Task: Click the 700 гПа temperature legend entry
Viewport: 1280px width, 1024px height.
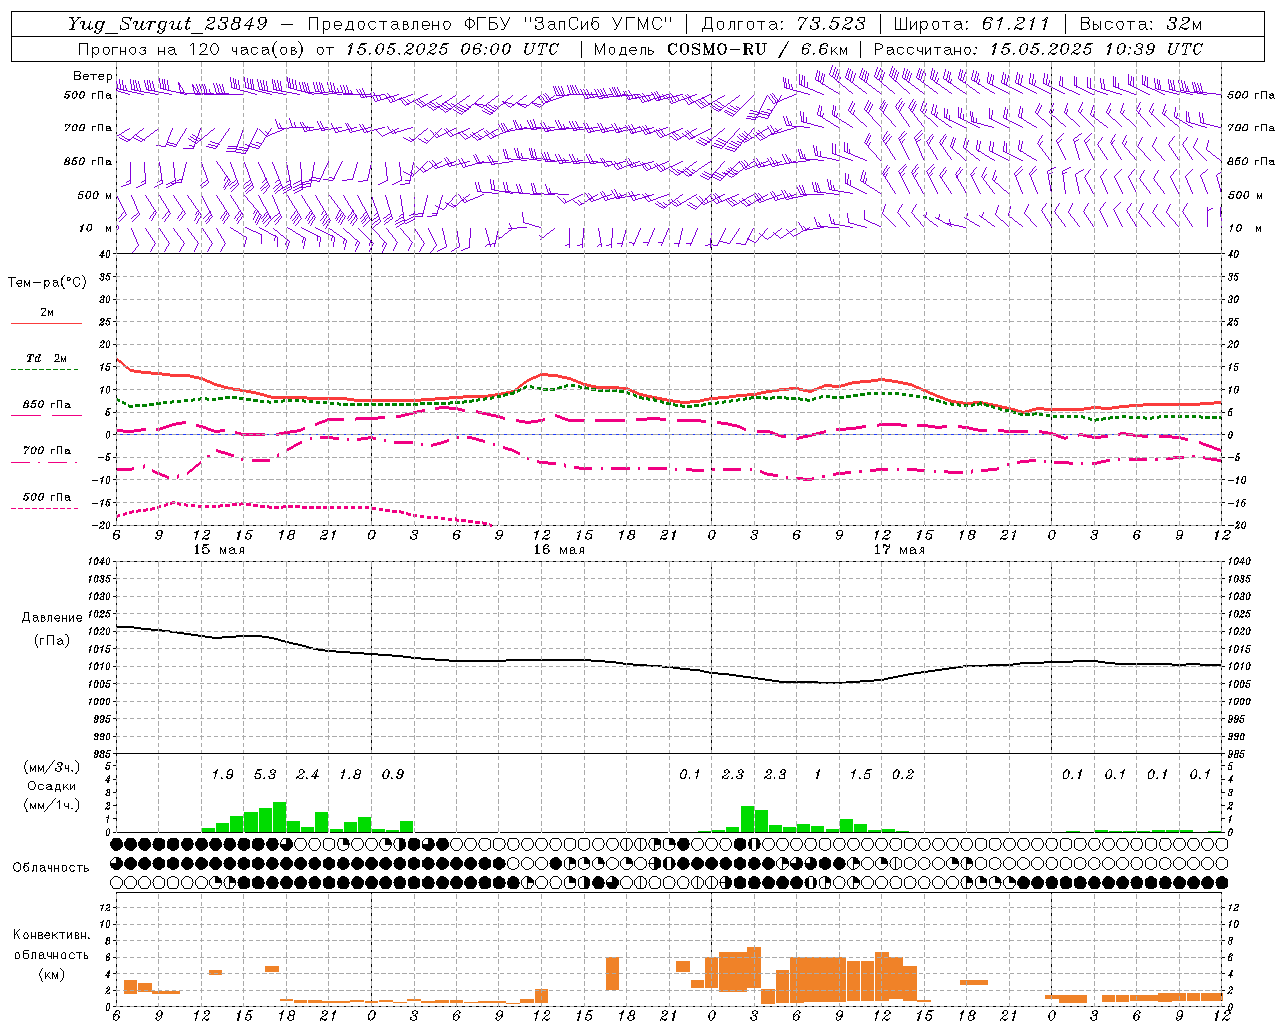Action: pos(47,451)
